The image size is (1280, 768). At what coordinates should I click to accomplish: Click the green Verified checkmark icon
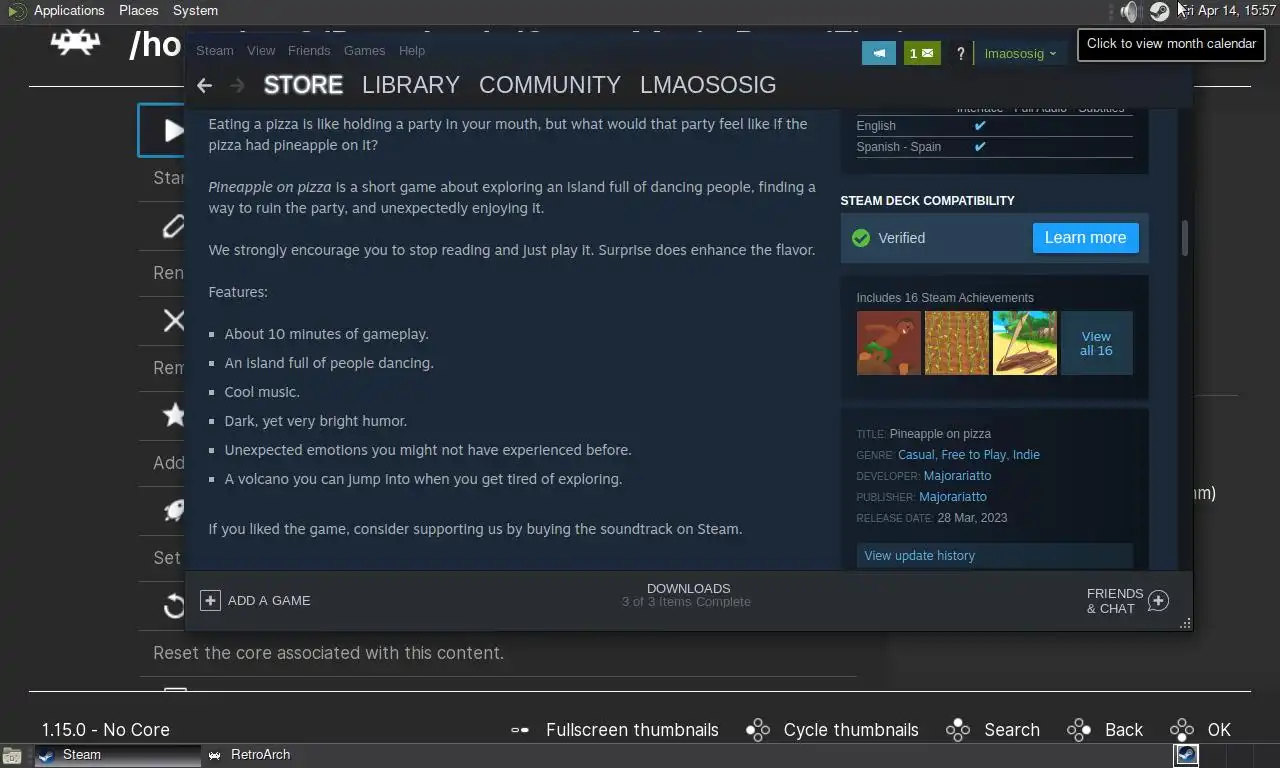coord(861,238)
